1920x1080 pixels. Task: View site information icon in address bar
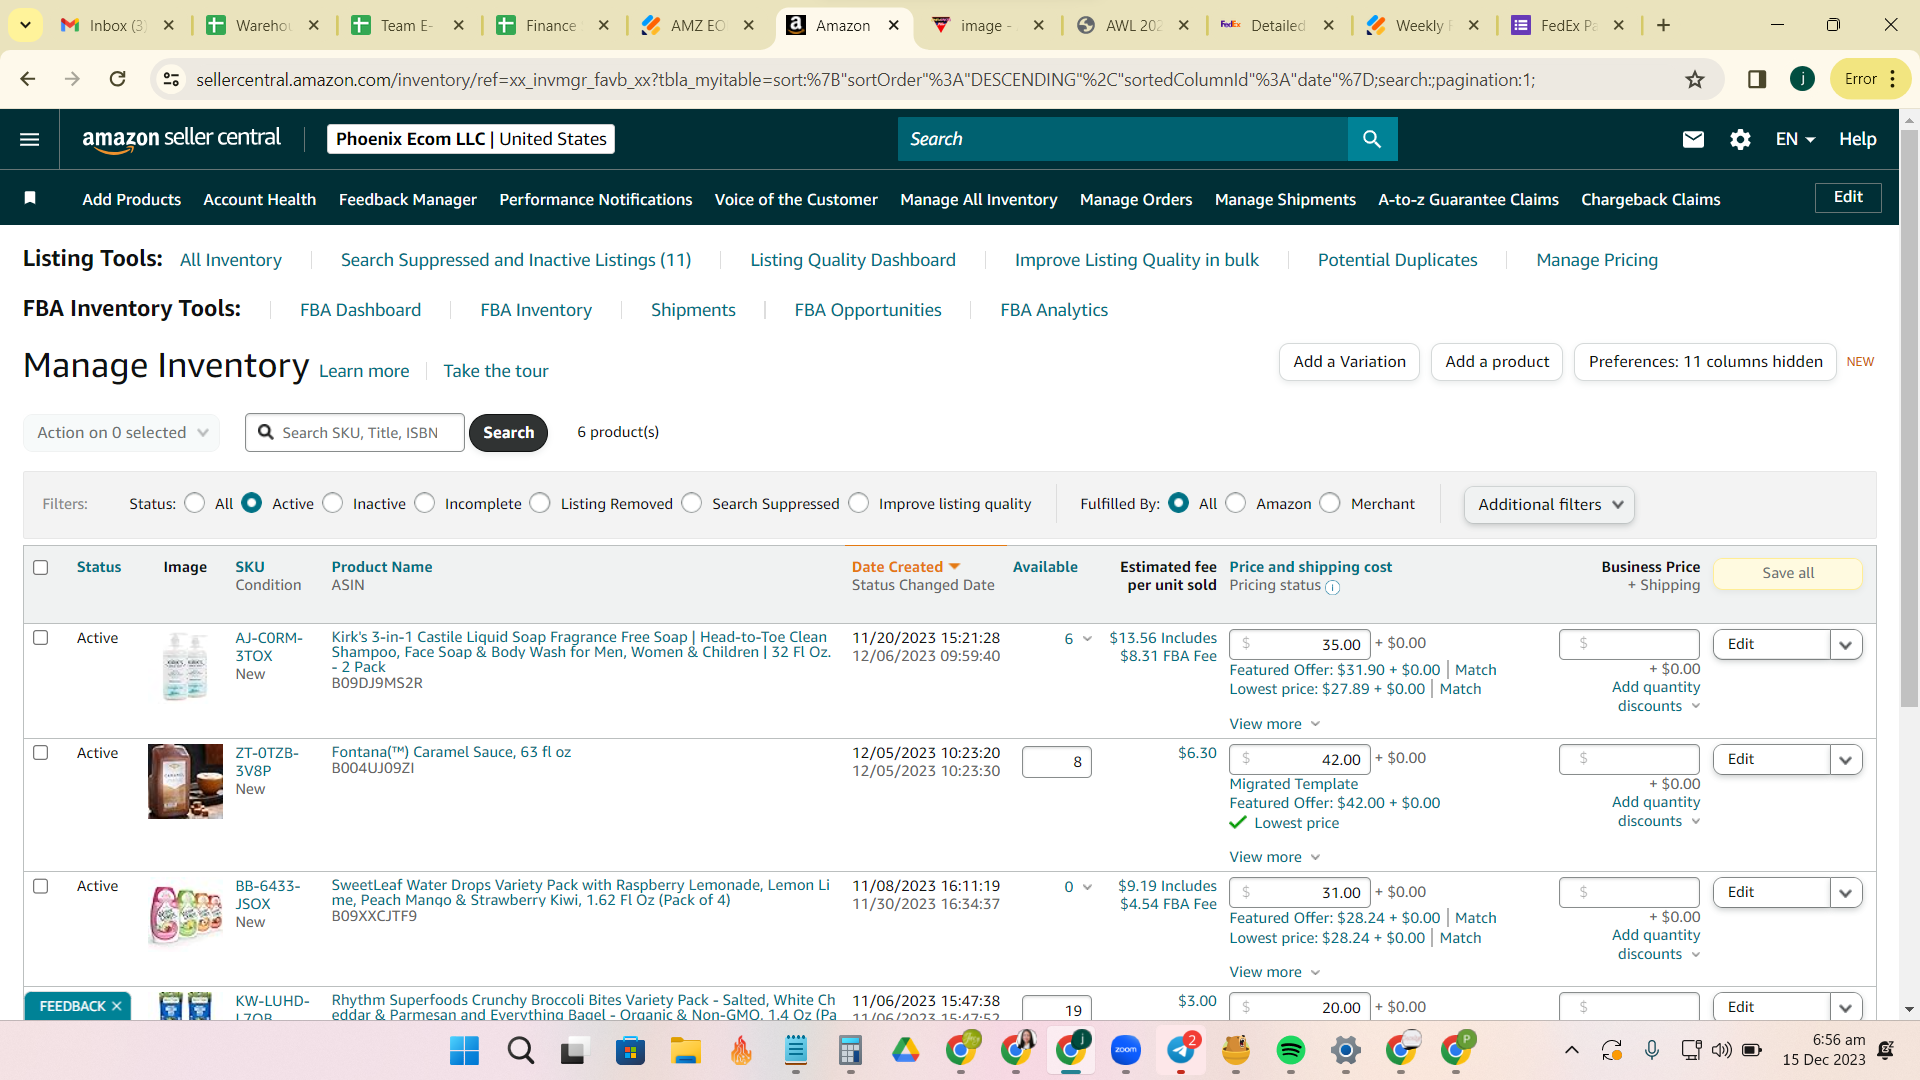(172, 79)
